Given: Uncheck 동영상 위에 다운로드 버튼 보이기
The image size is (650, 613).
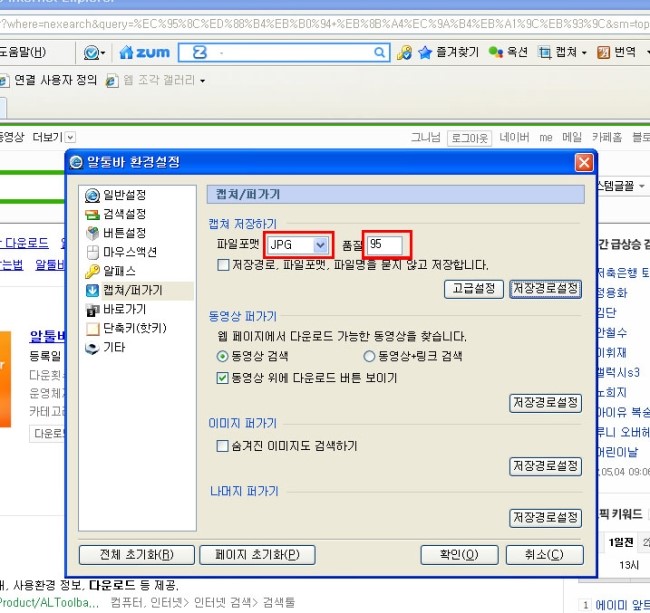Looking at the screenshot, I should point(223,379).
